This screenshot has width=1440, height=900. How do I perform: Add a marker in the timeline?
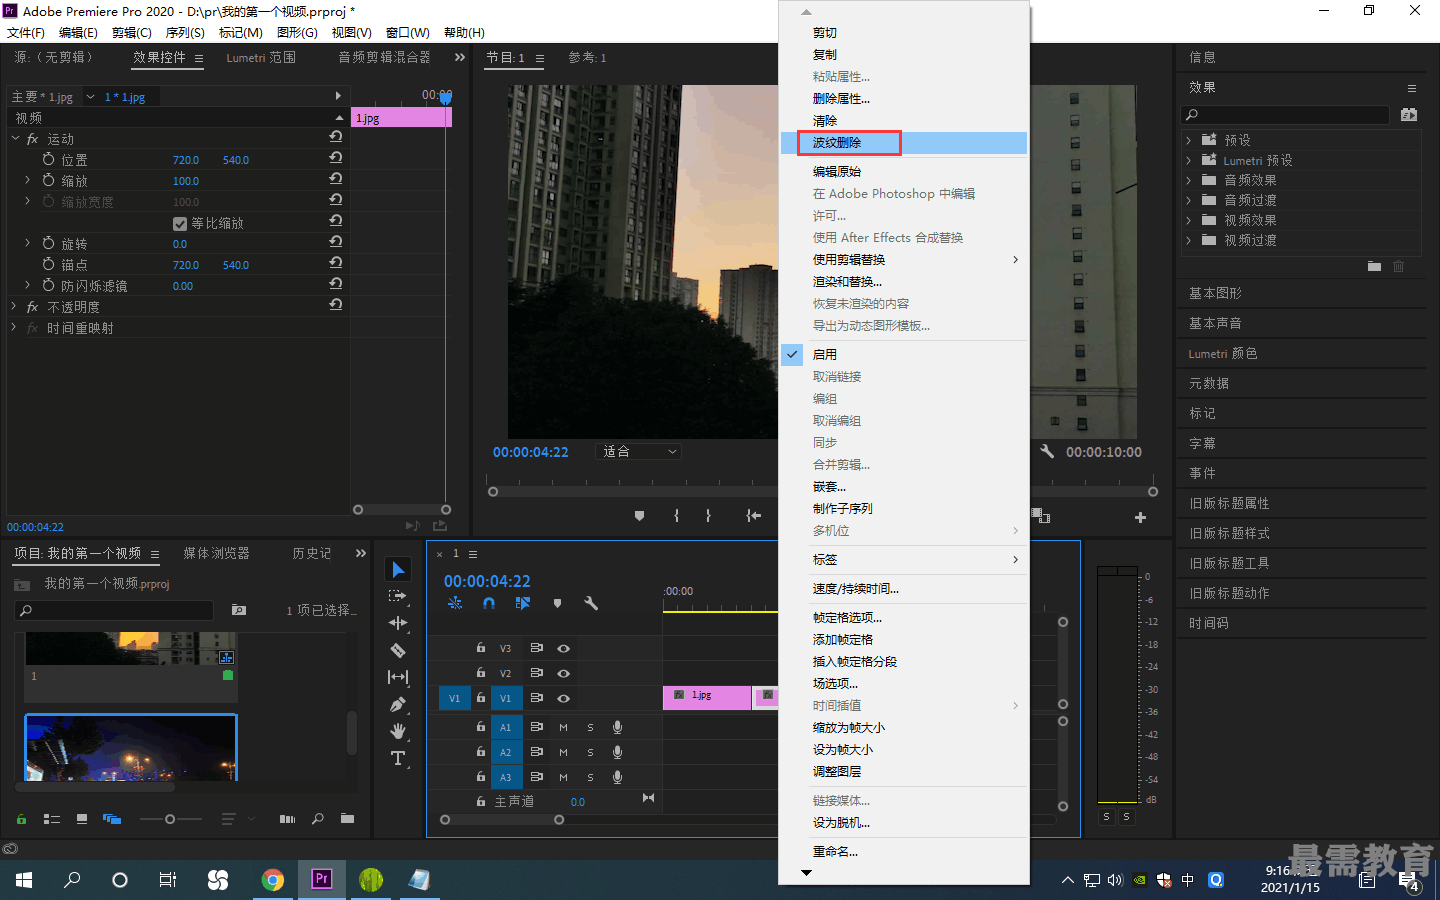click(x=557, y=603)
